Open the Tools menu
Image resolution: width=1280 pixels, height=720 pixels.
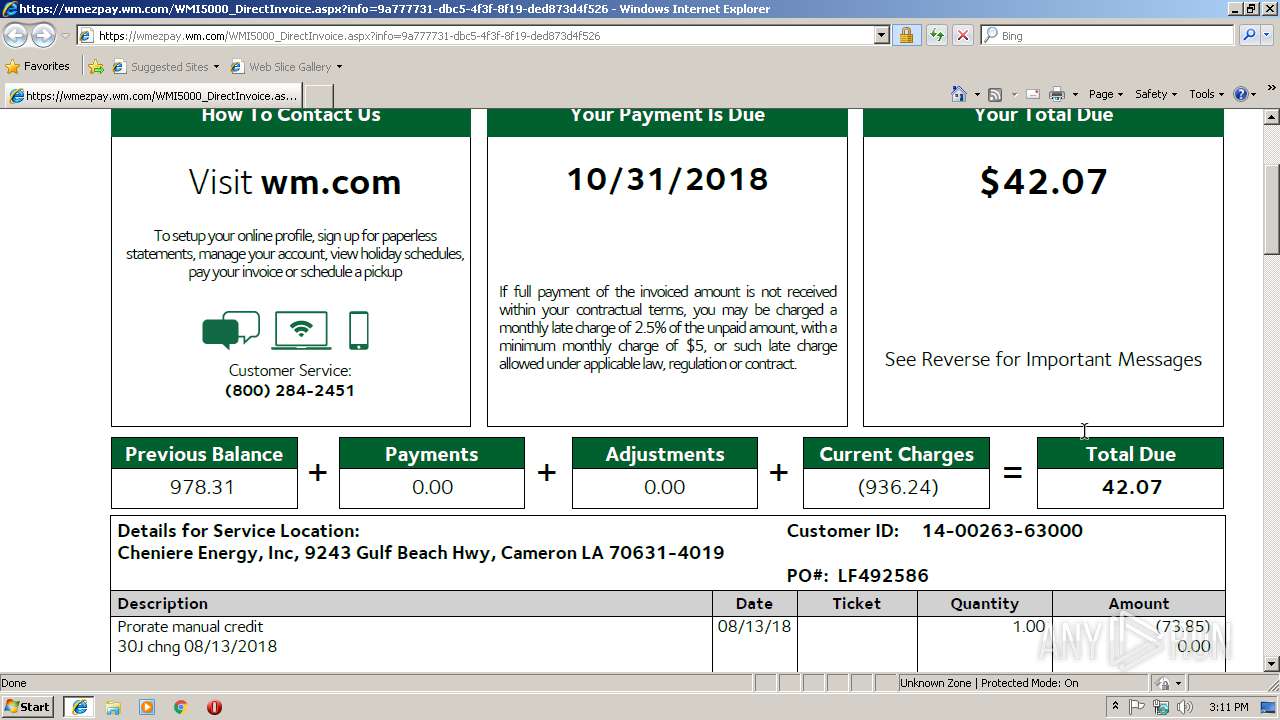[1206, 94]
